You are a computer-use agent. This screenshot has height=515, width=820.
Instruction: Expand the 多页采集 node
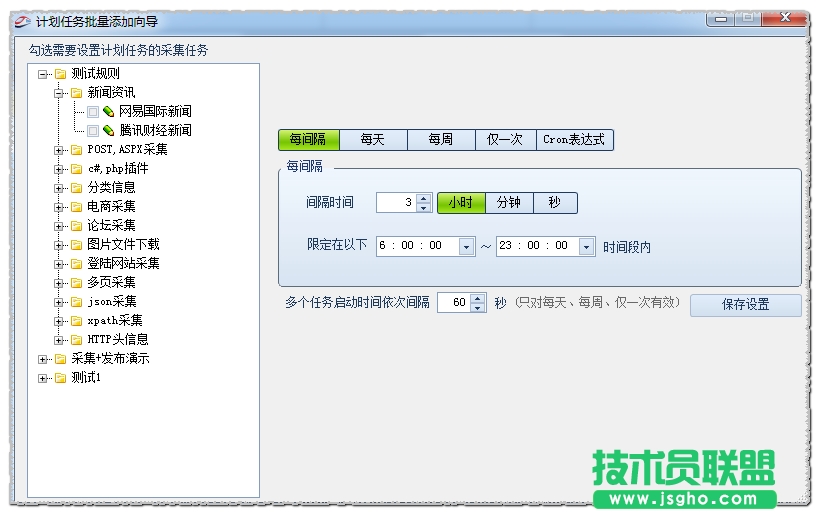[59, 283]
